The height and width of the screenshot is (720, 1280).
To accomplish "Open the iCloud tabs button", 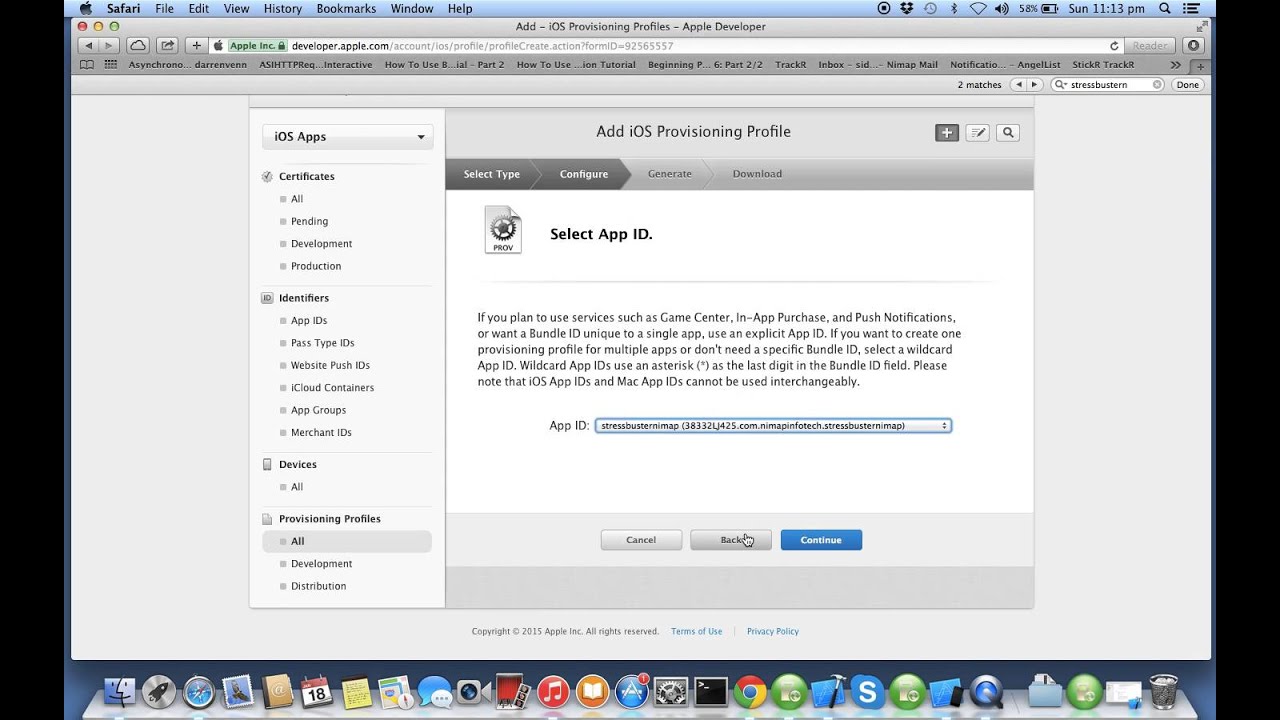I will pyautogui.click(x=138, y=46).
